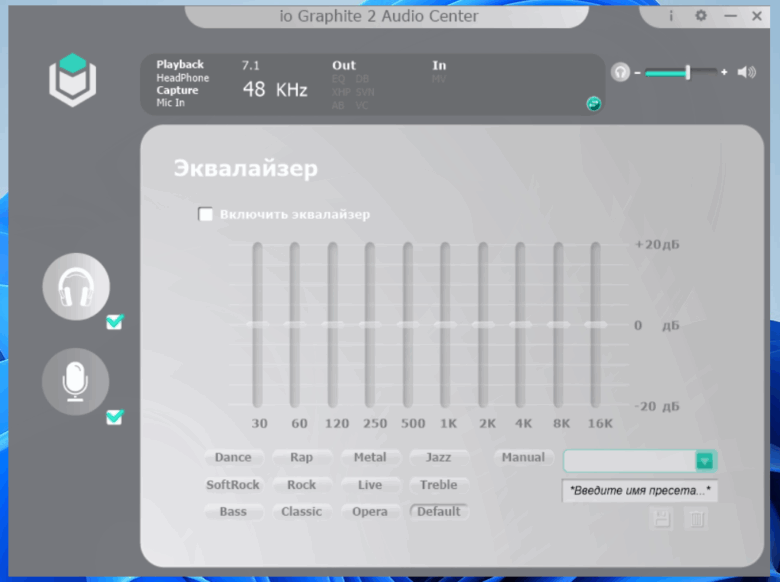780x582 pixels.
Task: Select the Default preset
Action: (438, 511)
